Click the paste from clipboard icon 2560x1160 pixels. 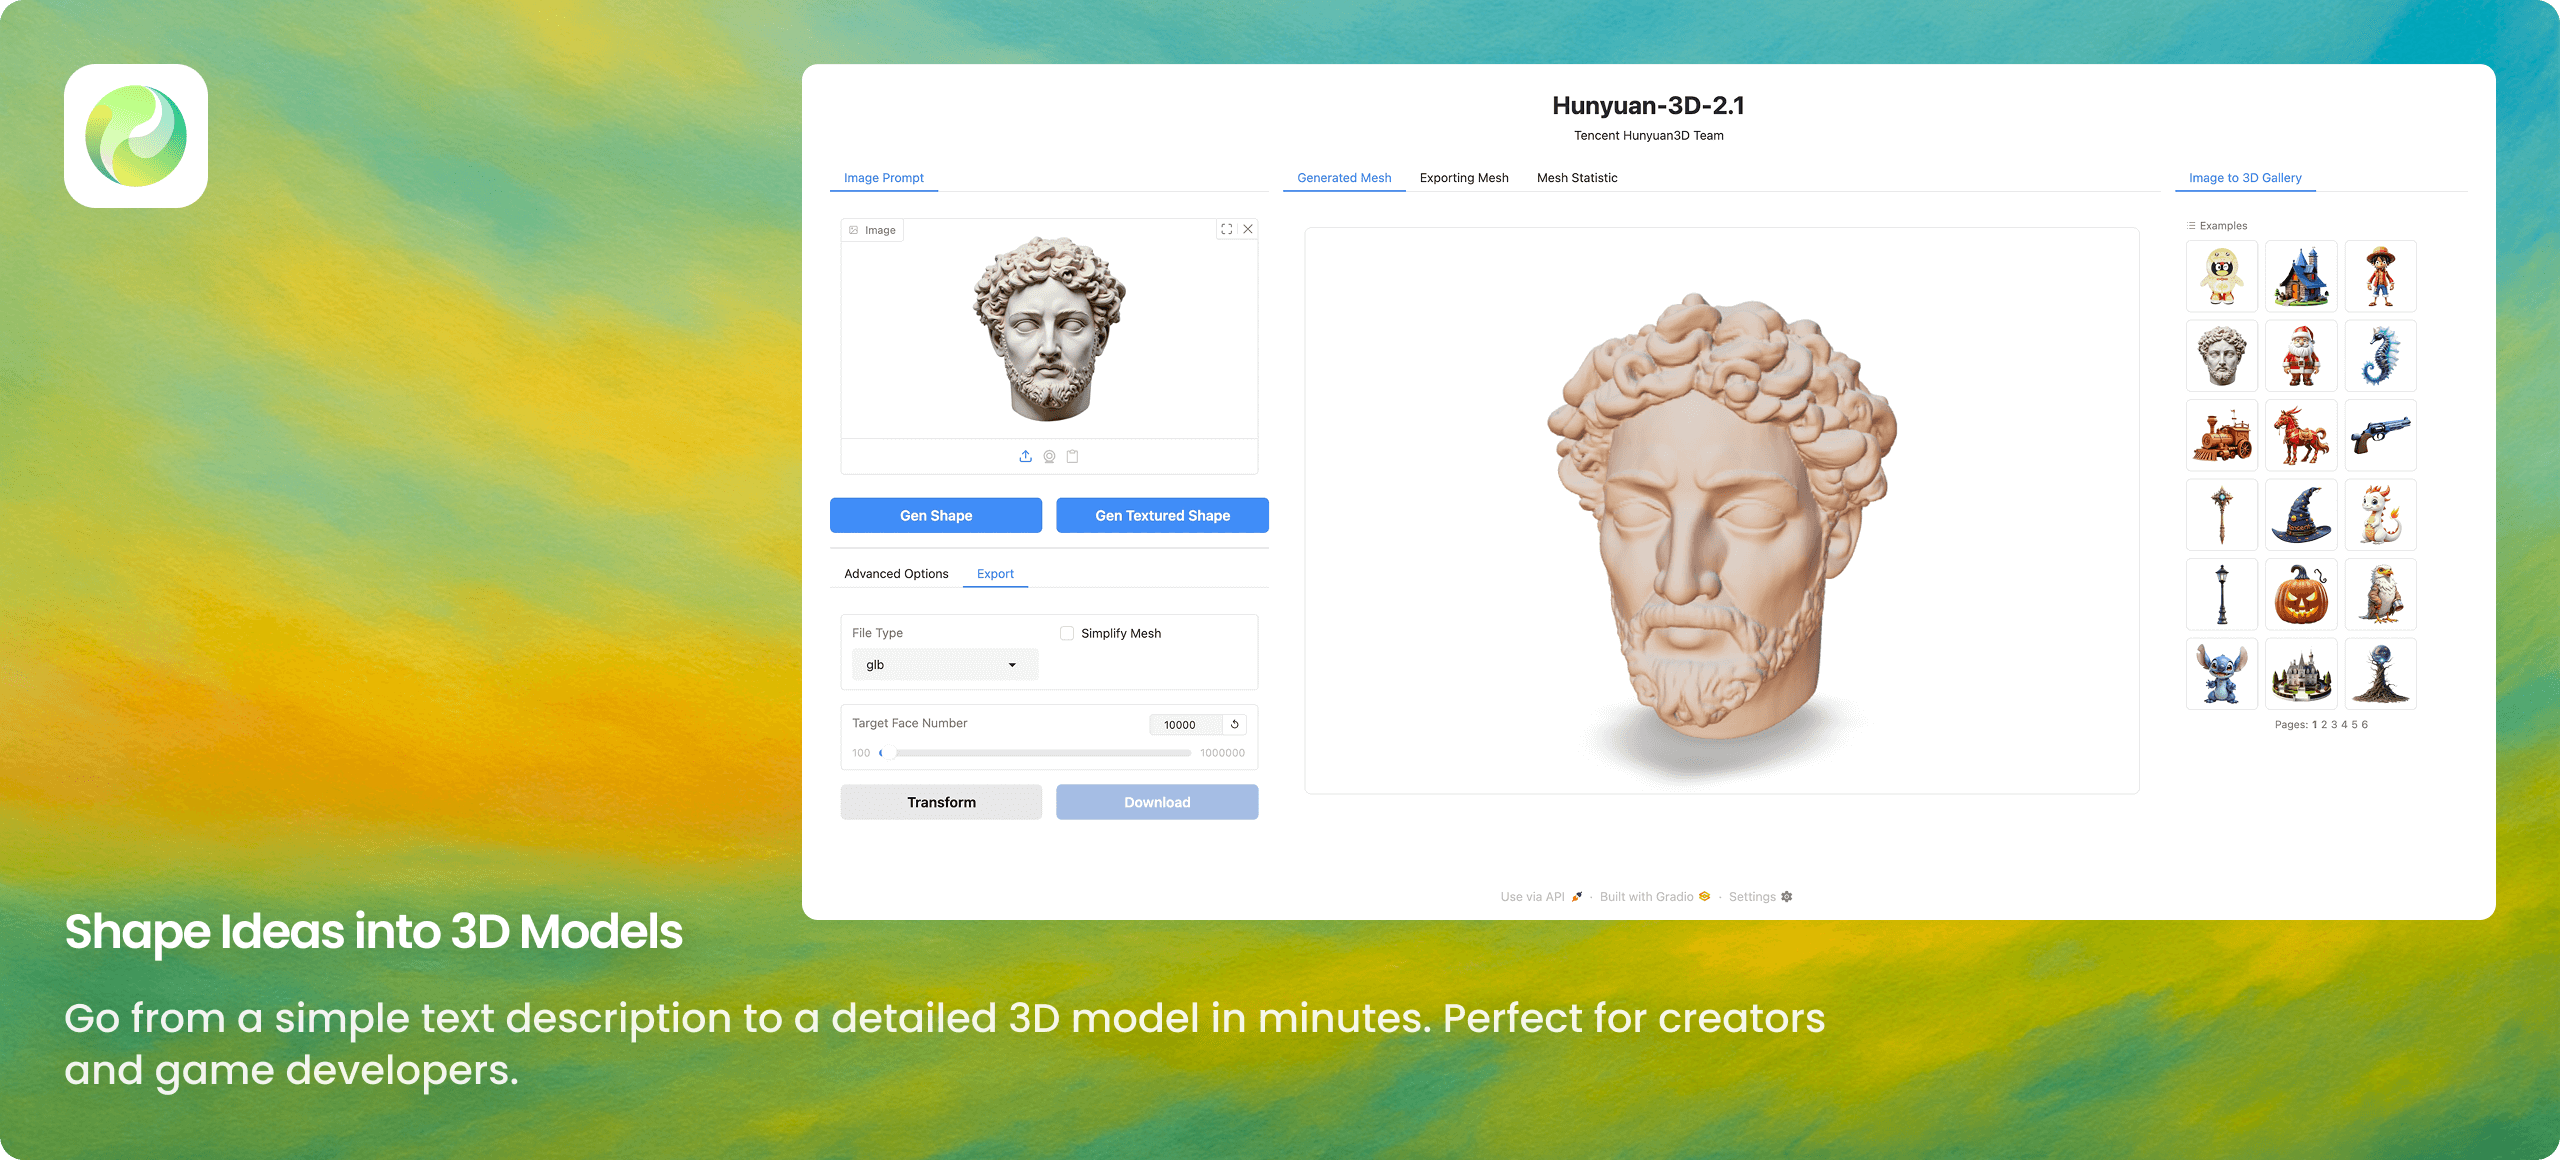pyautogui.click(x=1072, y=456)
